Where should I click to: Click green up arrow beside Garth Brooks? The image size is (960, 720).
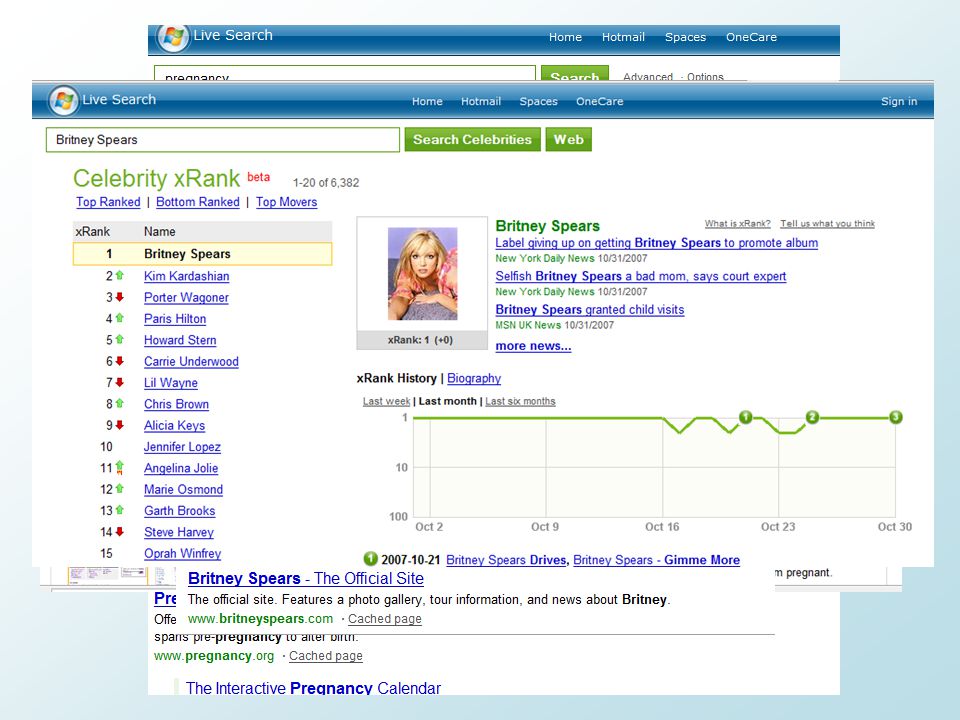(x=119, y=510)
